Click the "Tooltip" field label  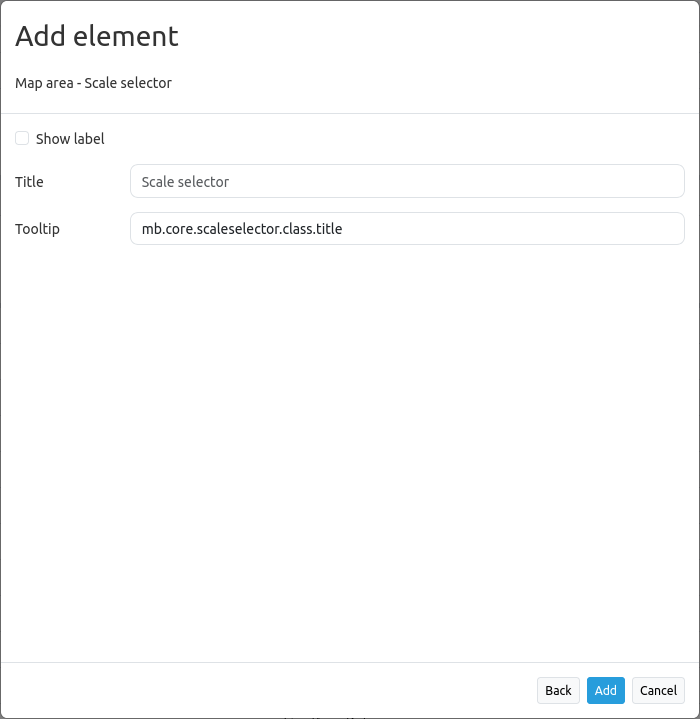(x=37, y=229)
